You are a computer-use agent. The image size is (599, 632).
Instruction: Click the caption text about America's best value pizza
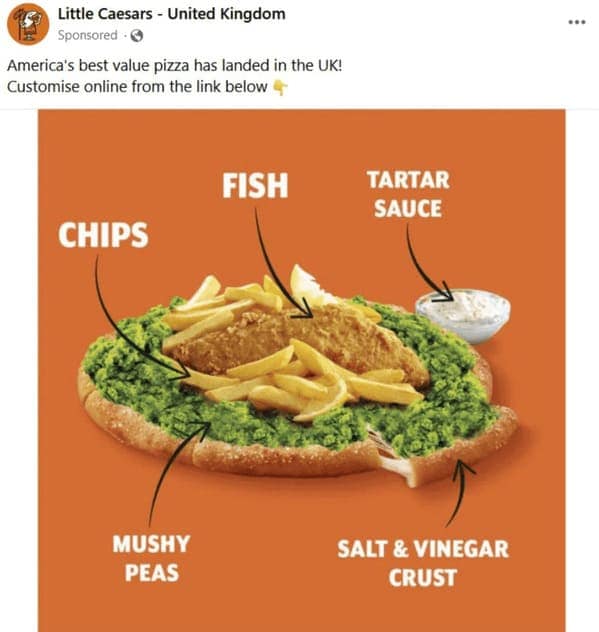tap(175, 65)
